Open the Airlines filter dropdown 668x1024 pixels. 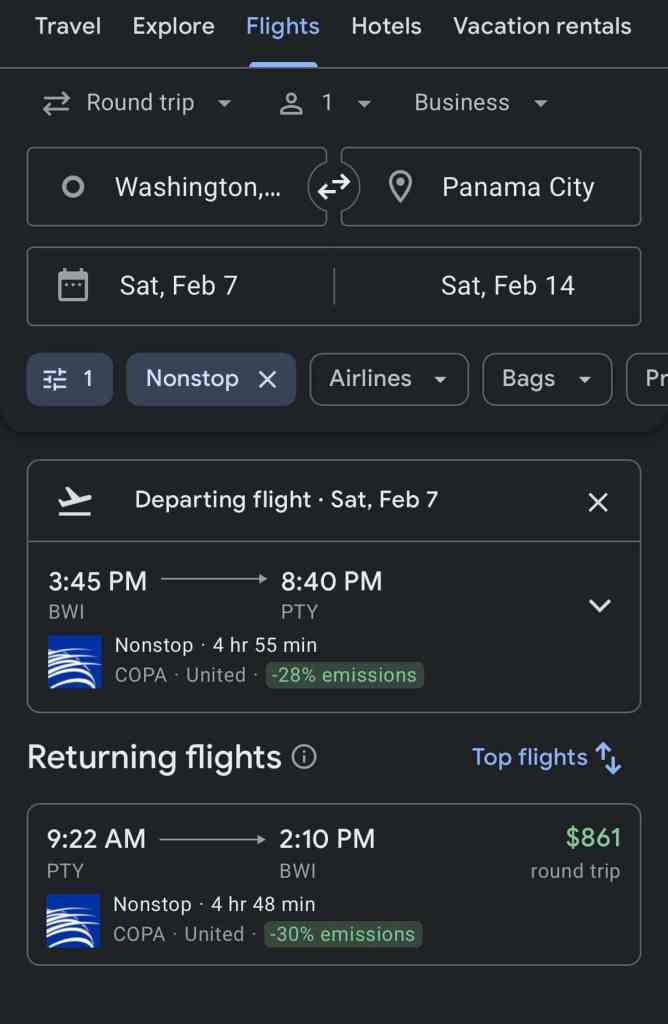388,379
